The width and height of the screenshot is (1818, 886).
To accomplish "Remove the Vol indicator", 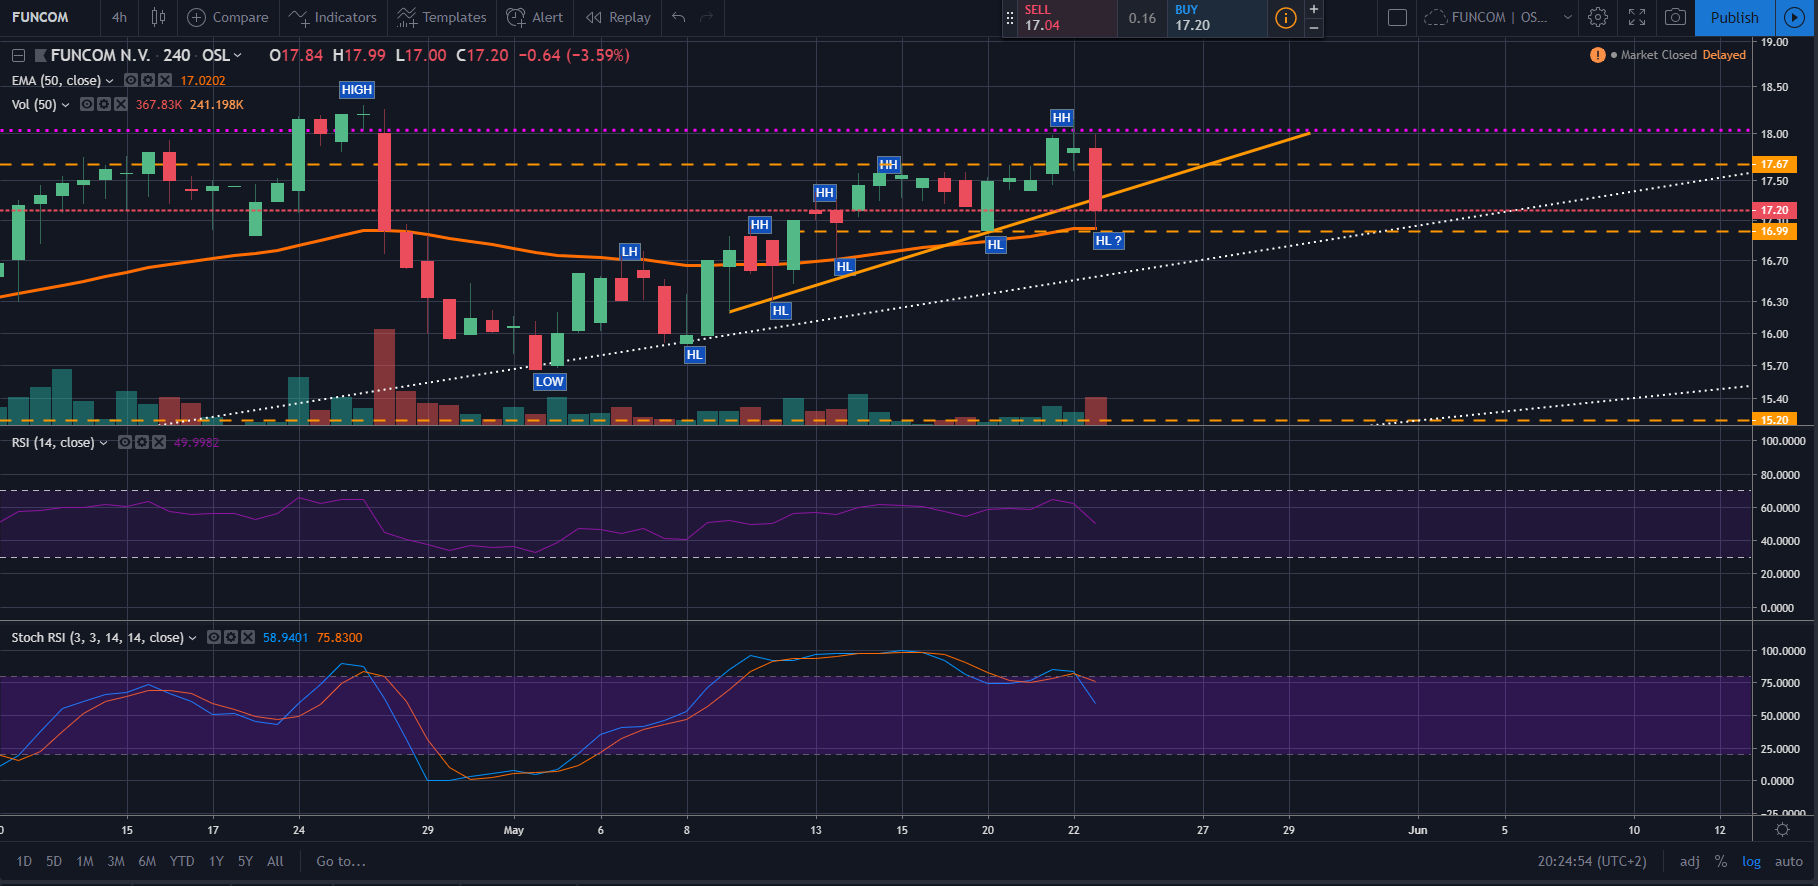I will pyautogui.click(x=121, y=104).
